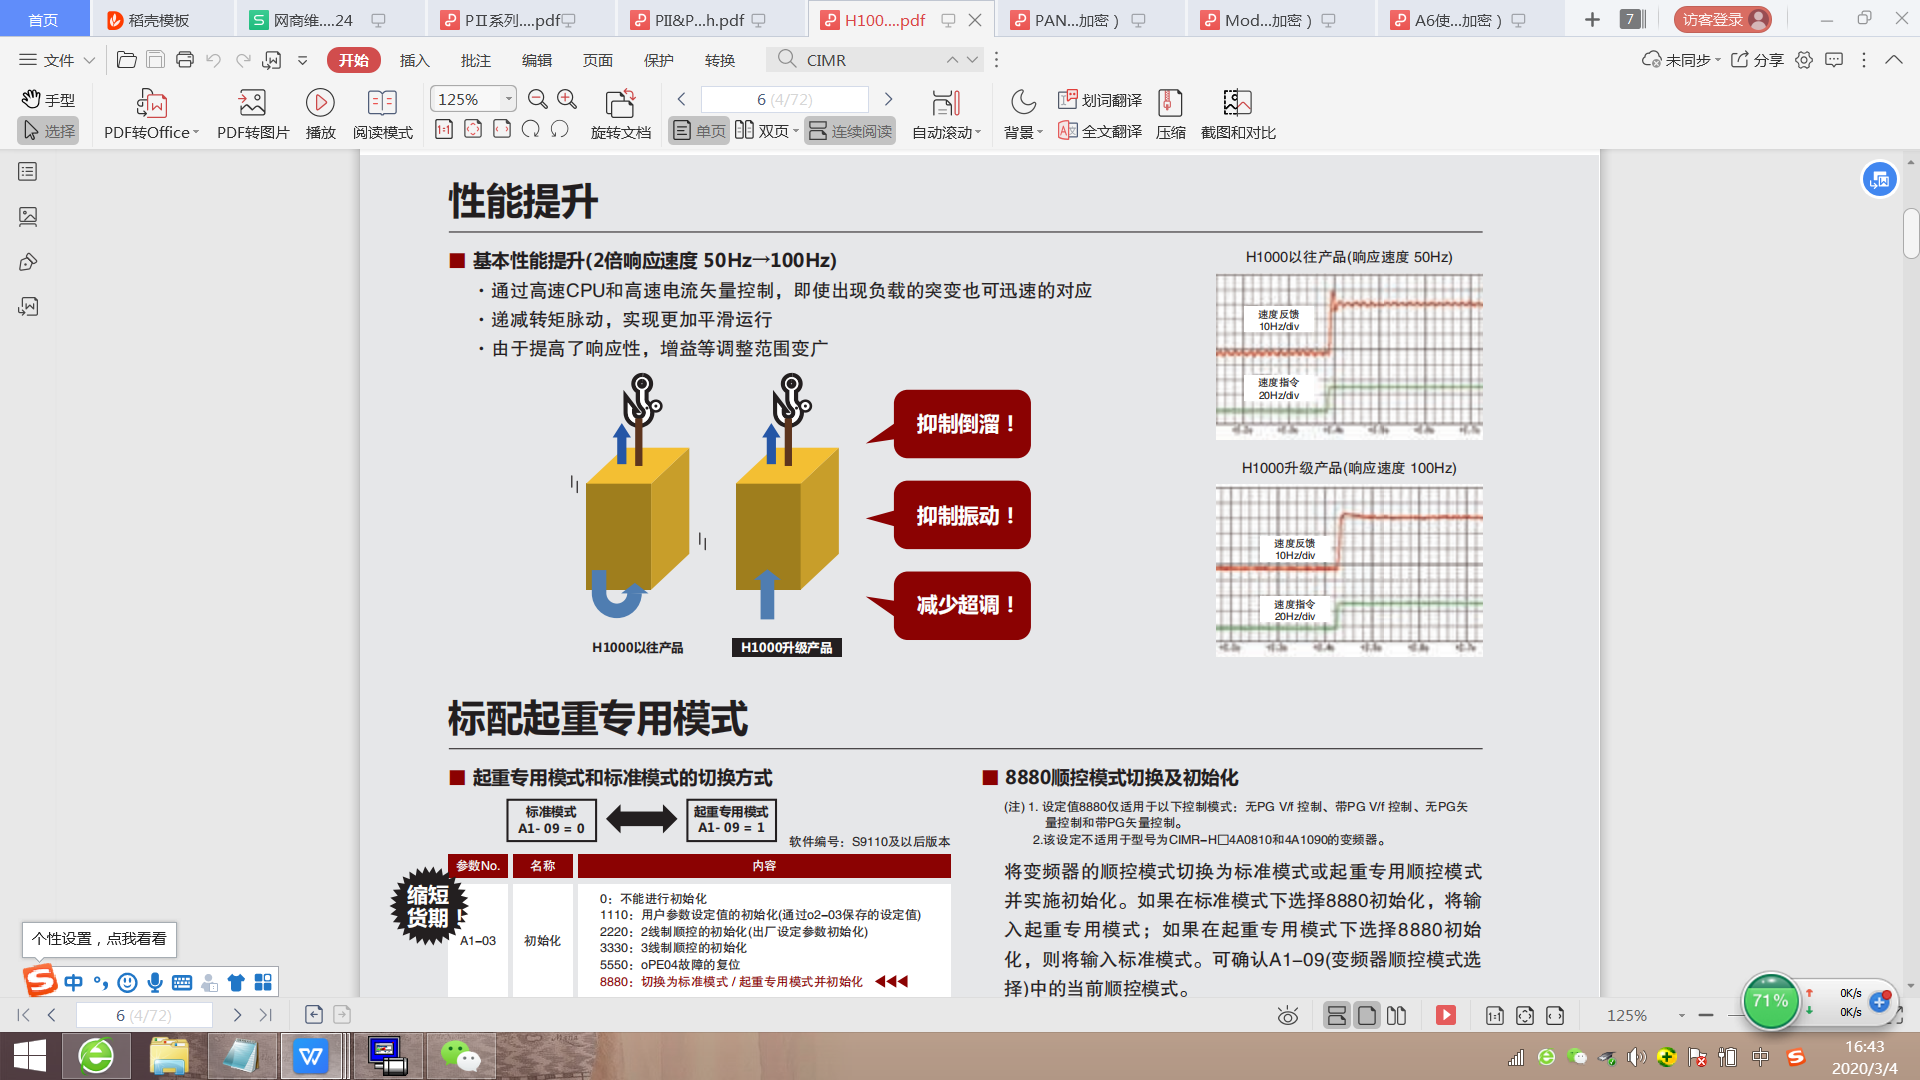
Task: Open 阅读模式 reading mode
Action: [382, 103]
